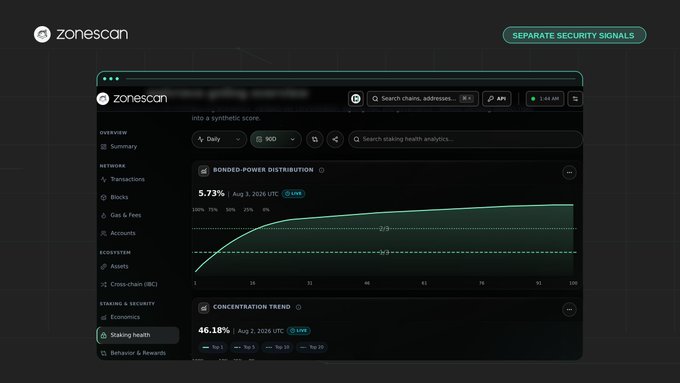Open the Accounts section
The width and height of the screenshot is (680, 383).
click(x=138, y=233)
